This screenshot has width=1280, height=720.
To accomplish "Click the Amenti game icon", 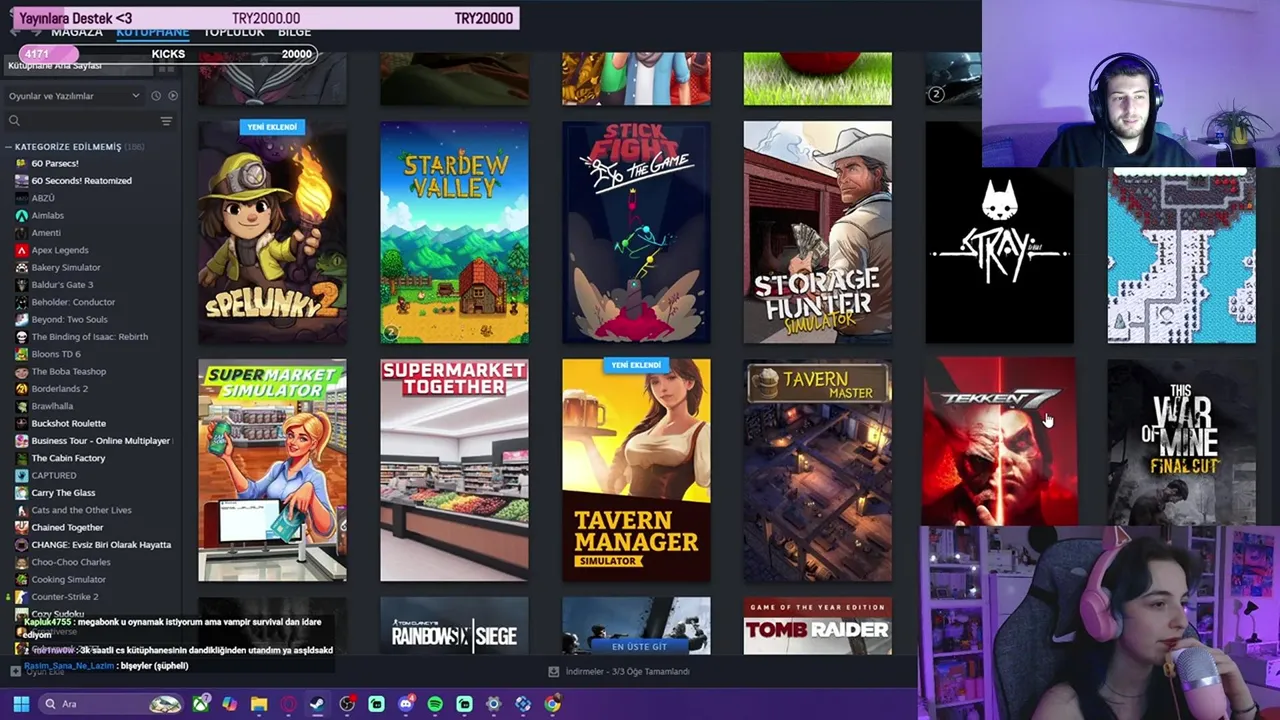I will pos(21,233).
